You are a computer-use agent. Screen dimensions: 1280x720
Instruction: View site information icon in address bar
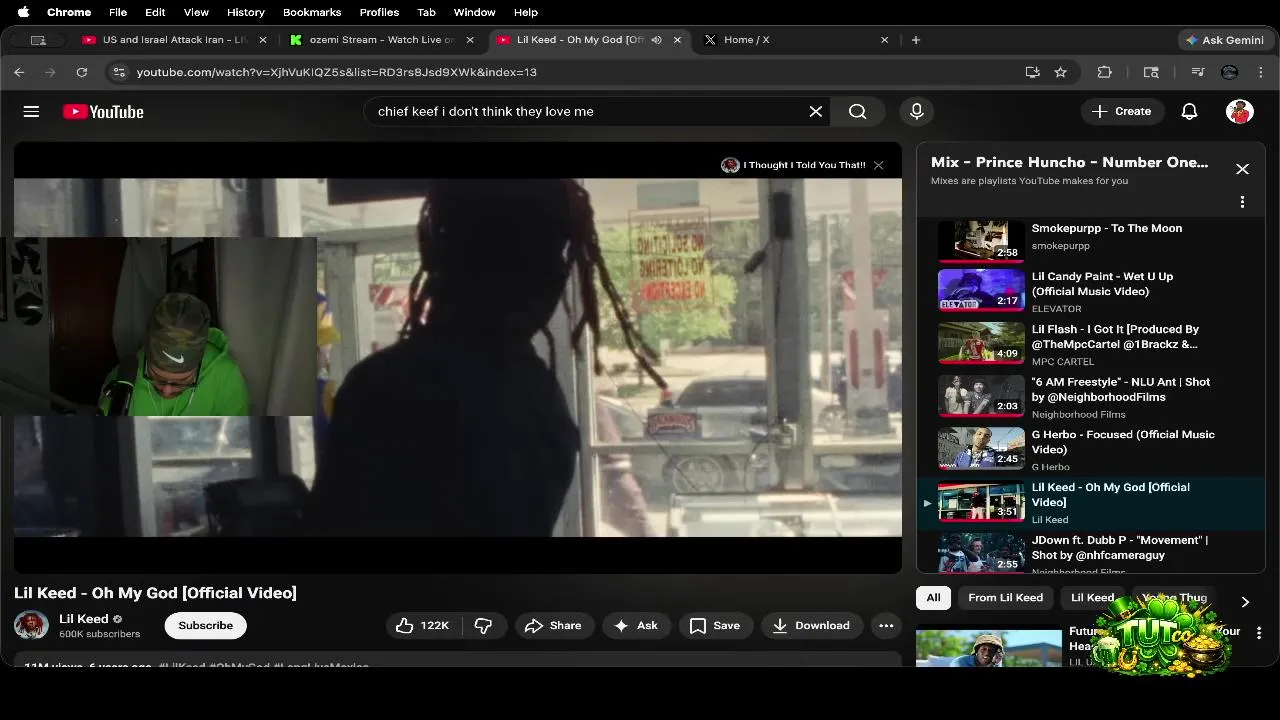coord(119,72)
